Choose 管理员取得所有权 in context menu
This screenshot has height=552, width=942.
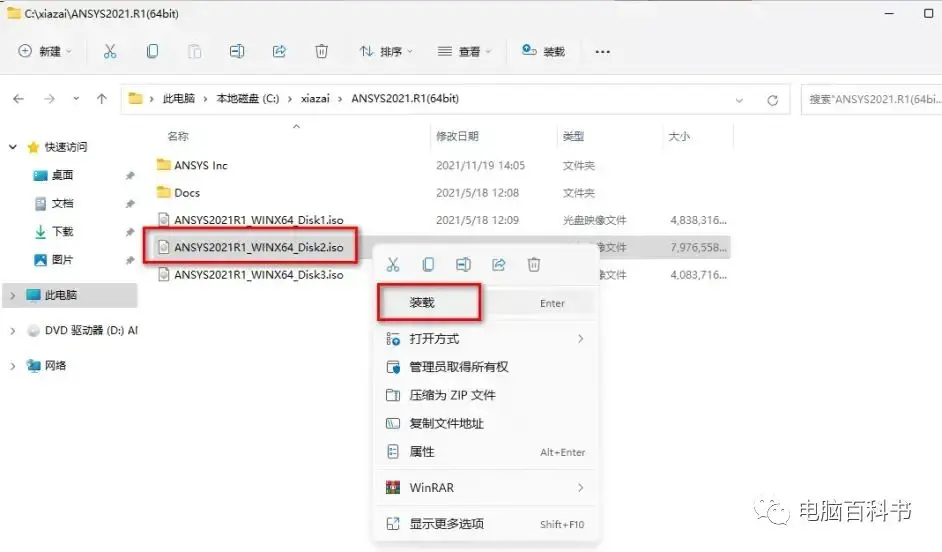click(487, 366)
